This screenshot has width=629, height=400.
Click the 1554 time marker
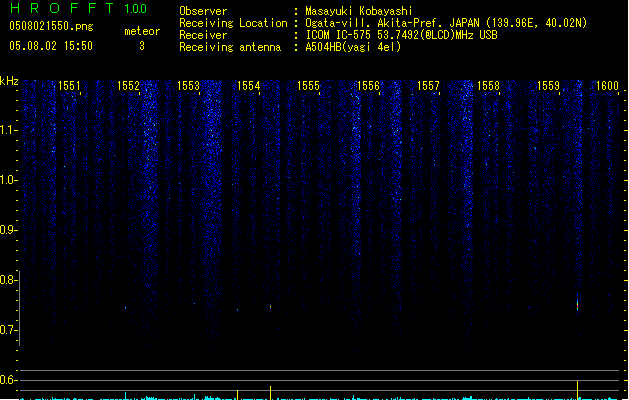pos(249,86)
